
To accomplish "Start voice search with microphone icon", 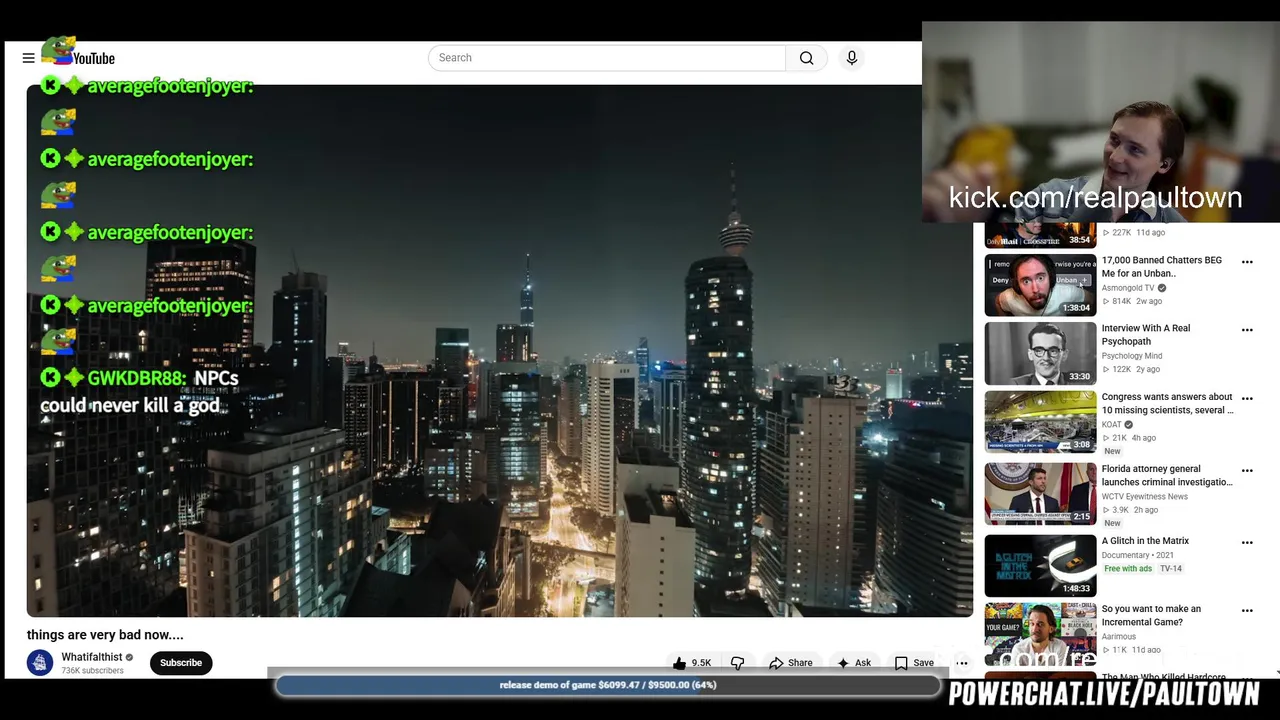I will (x=852, y=58).
